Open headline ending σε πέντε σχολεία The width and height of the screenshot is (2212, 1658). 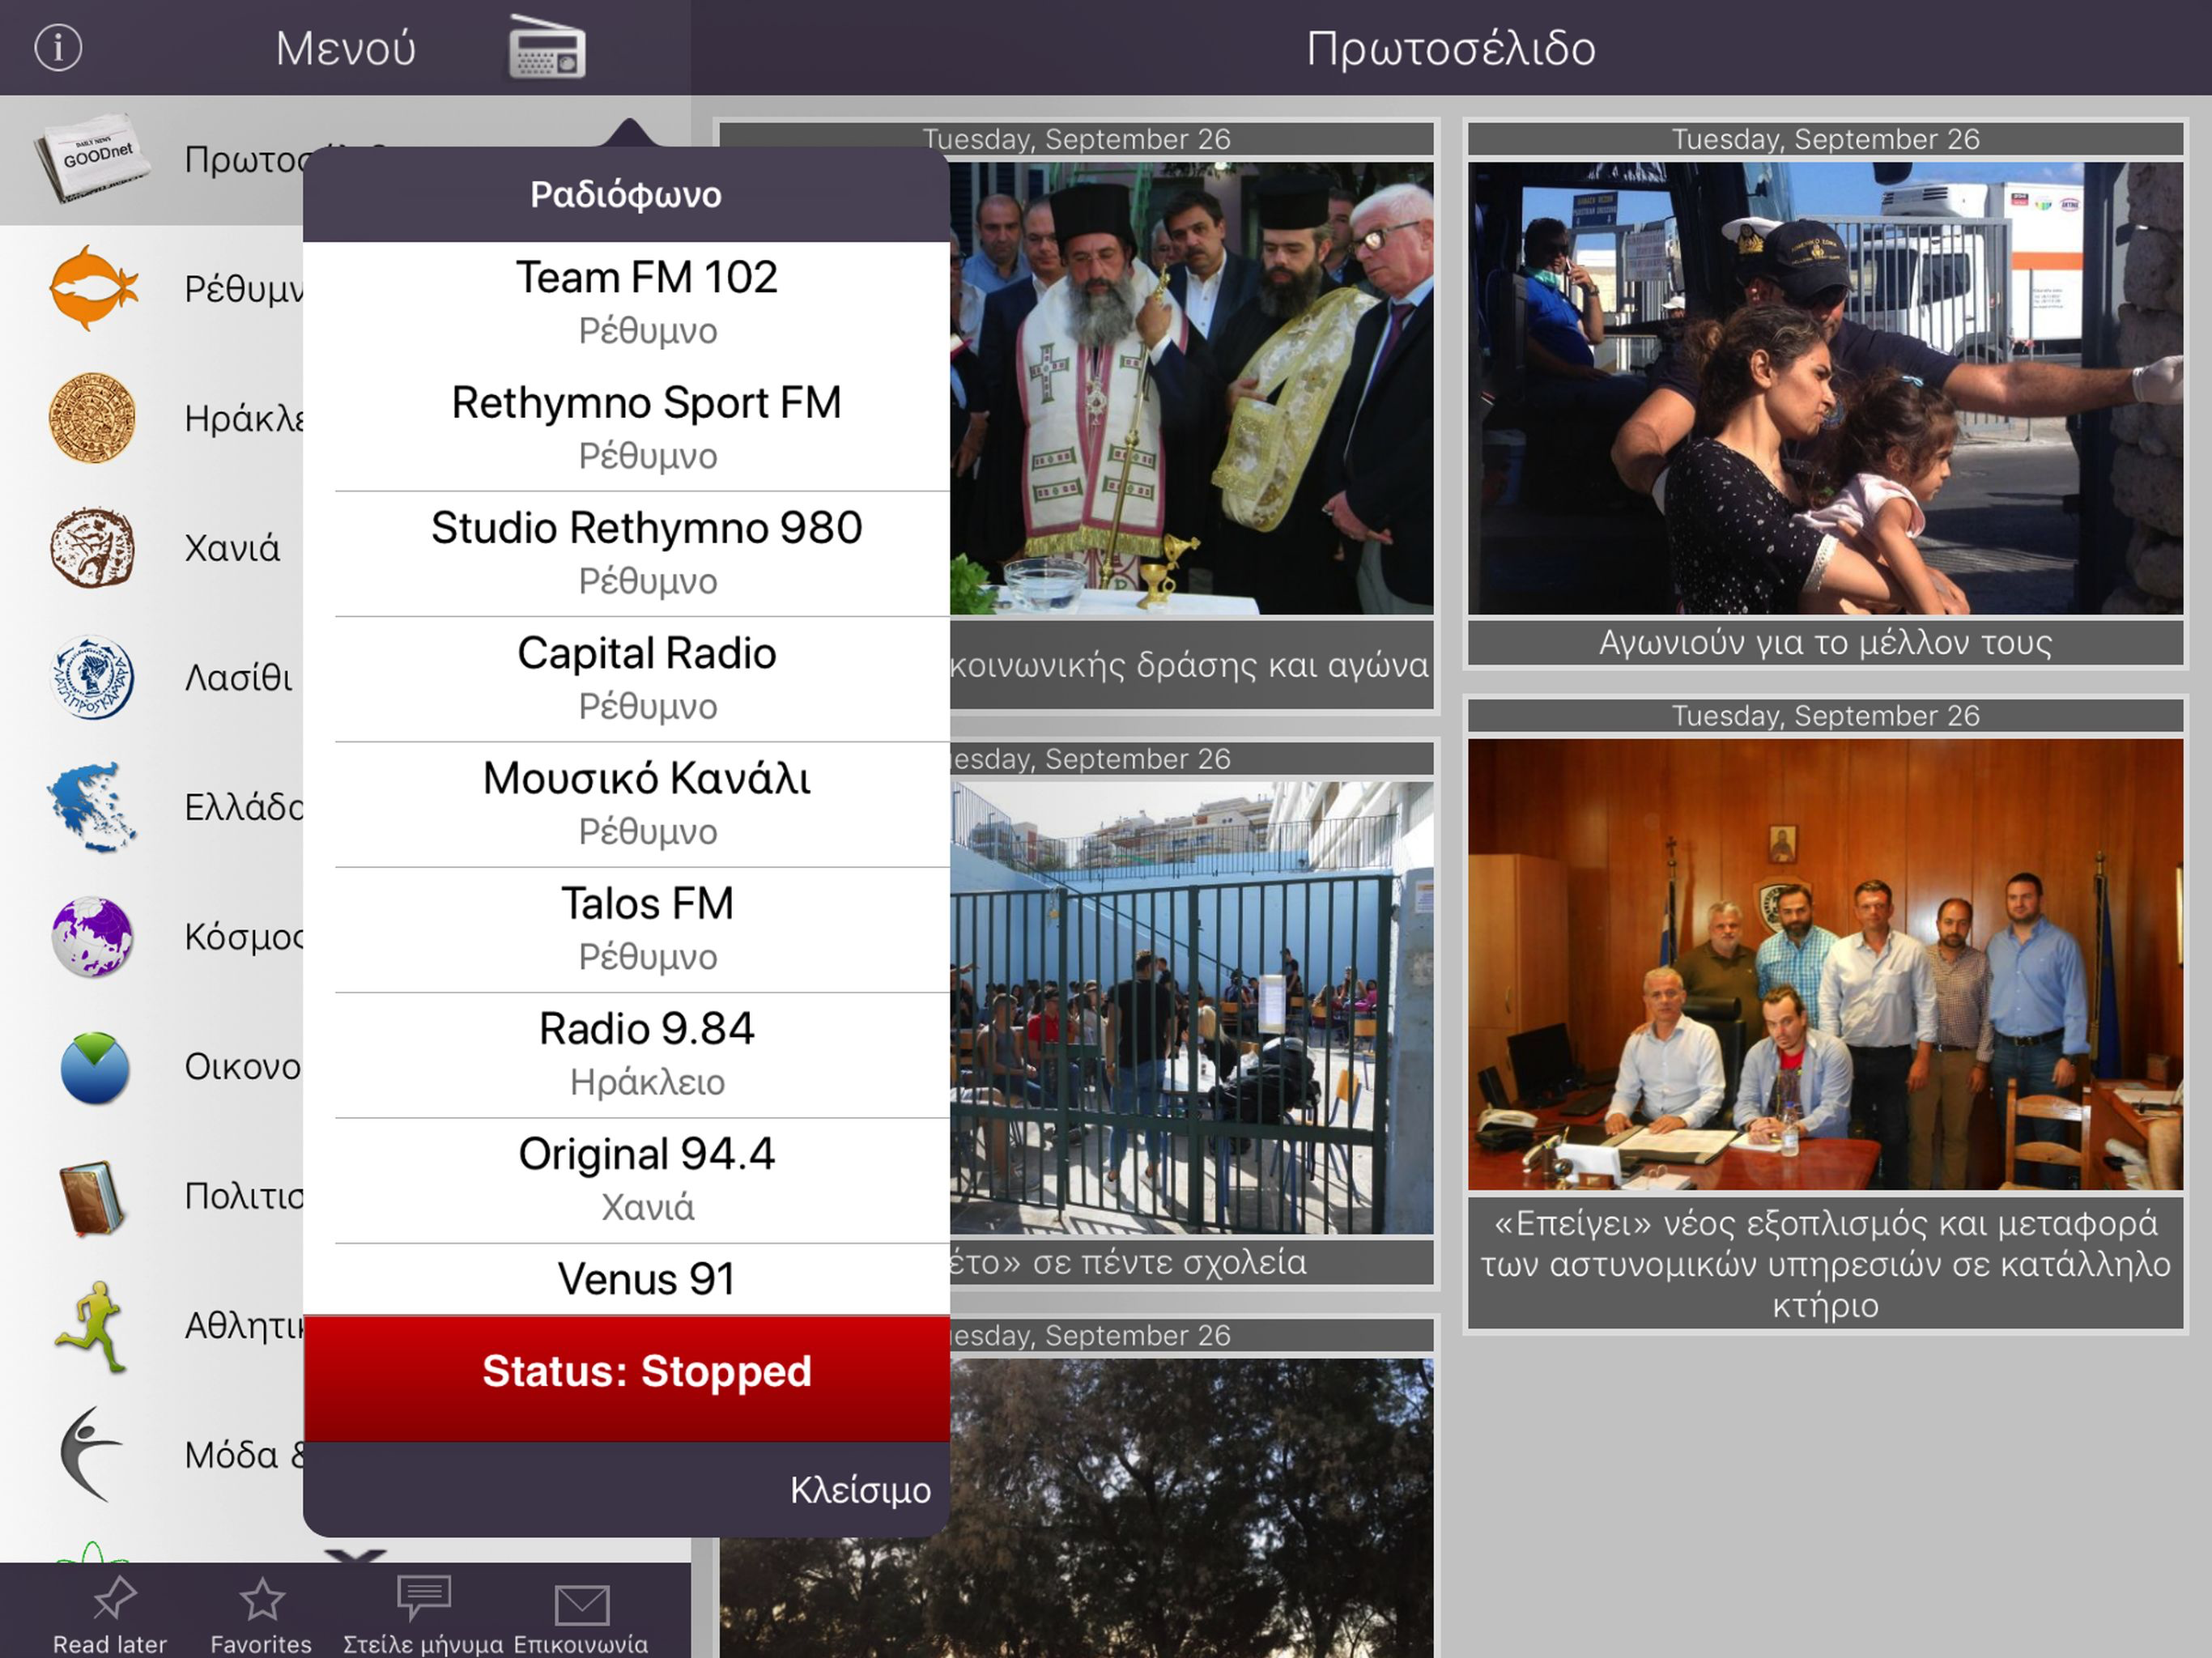point(1192,1262)
